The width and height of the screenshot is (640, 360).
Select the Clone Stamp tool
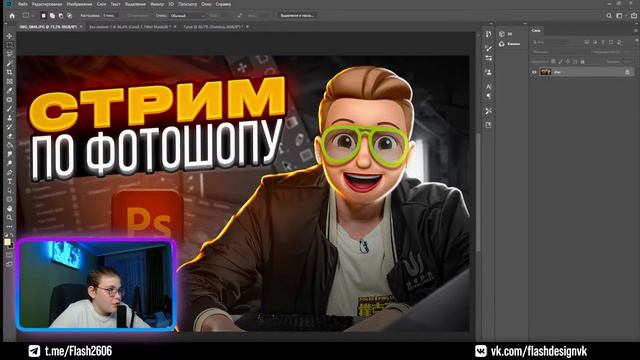coord(9,118)
